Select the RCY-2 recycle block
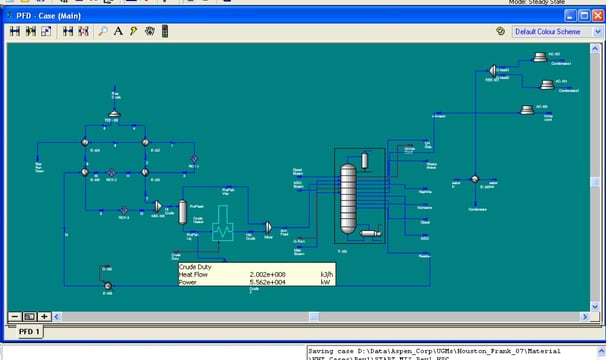606x360 pixels. pyautogui.click(x=111, y=172)
